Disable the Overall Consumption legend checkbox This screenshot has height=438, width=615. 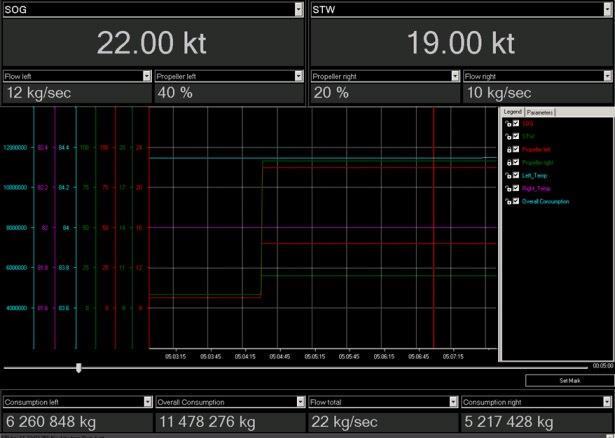[x=517, y=201]
